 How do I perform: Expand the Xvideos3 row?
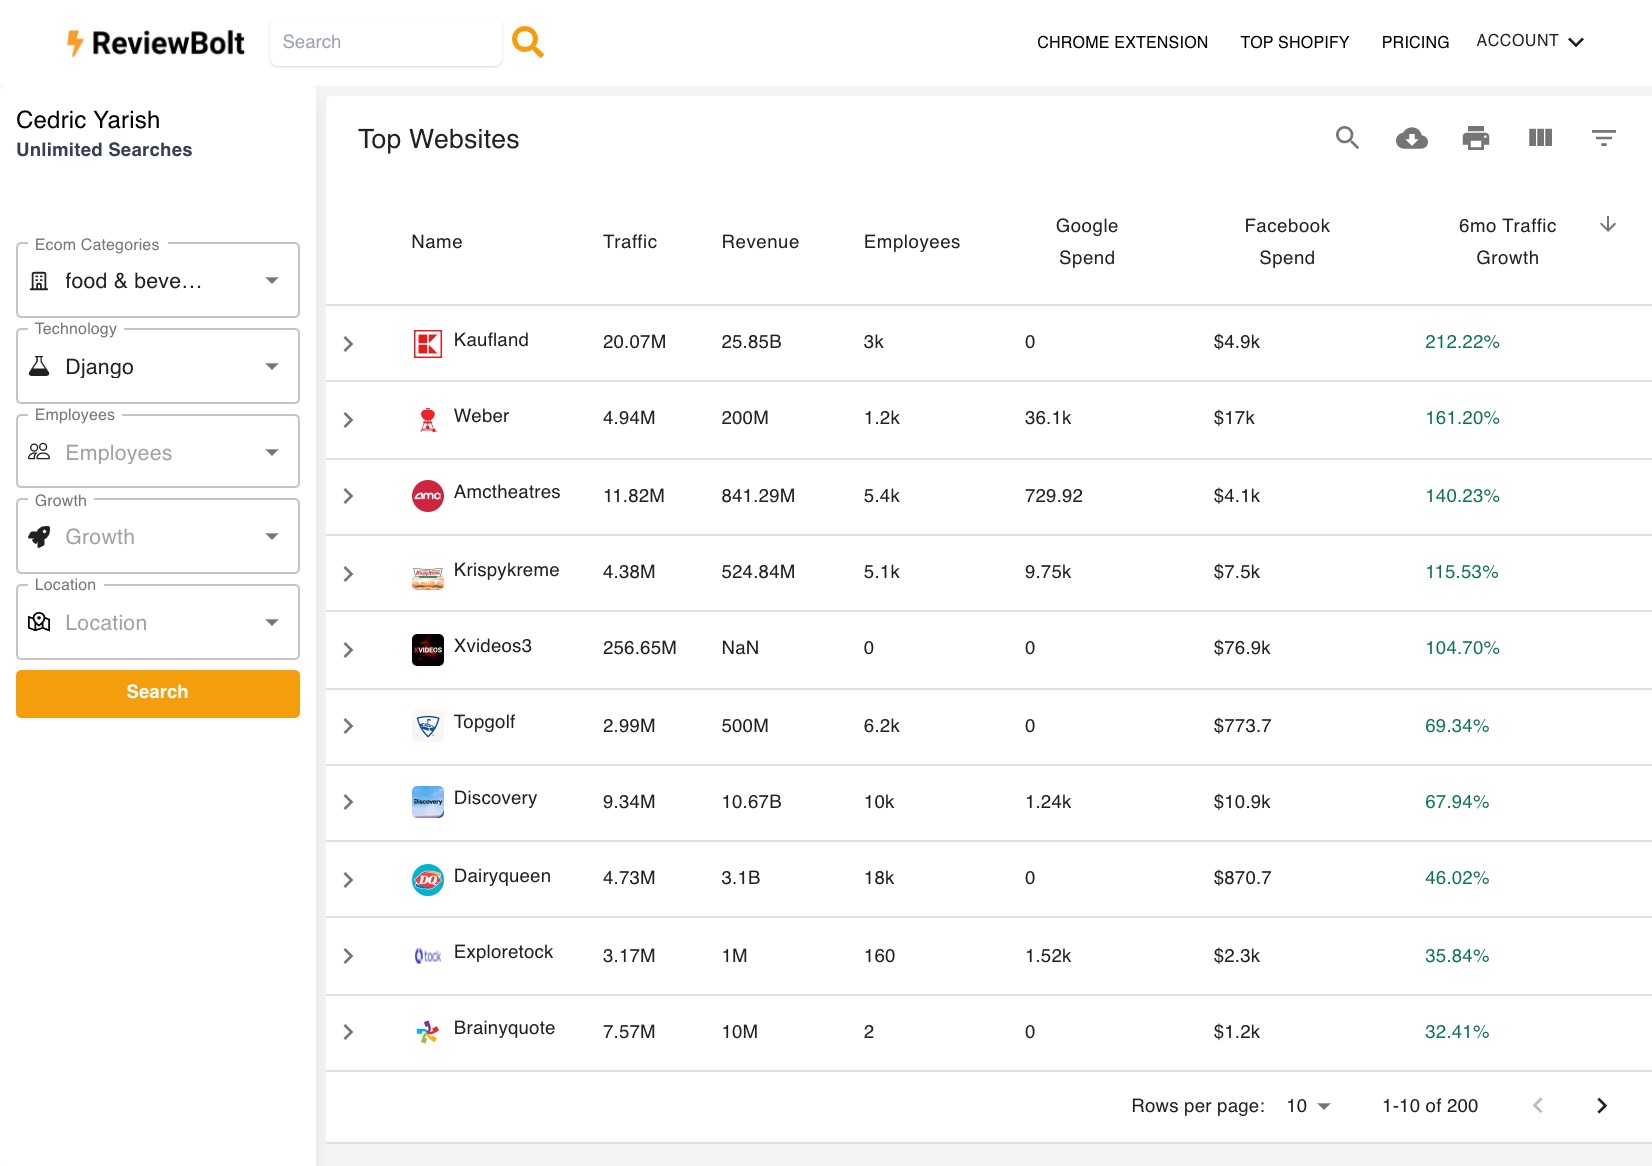click(x=348, y=650)
